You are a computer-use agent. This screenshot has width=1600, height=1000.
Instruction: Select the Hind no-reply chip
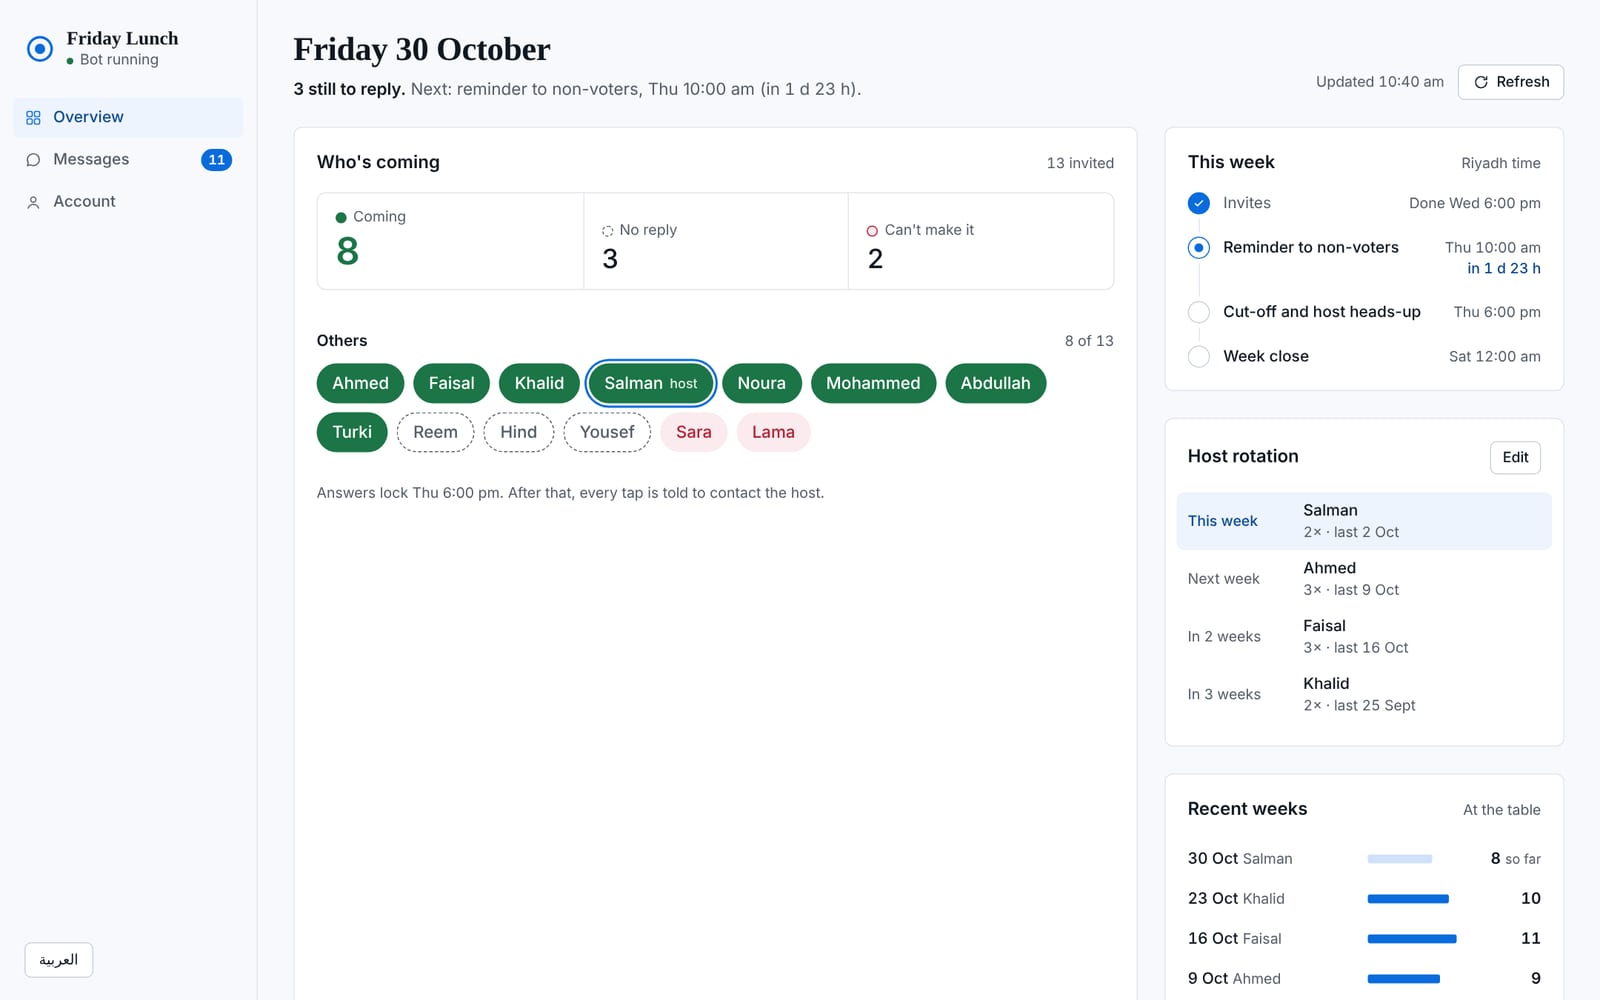click(518, 432)
